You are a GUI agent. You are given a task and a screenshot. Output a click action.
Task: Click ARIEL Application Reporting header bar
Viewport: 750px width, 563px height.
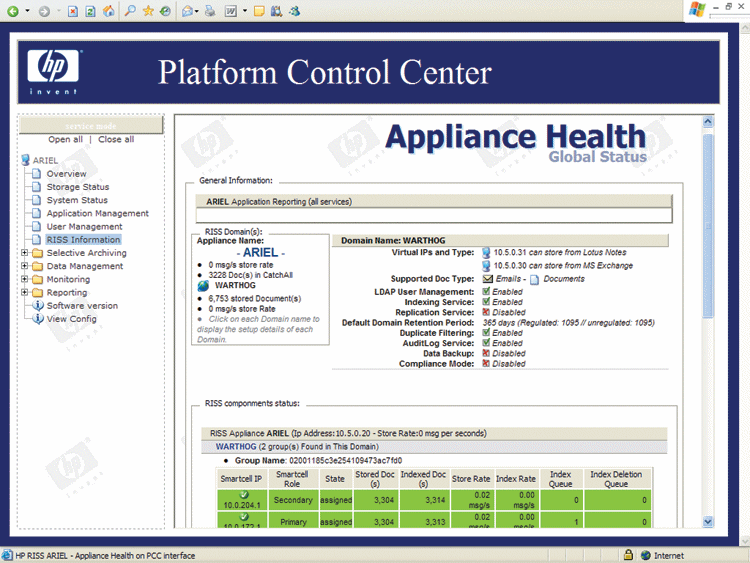pyautogui.click(x=434, y=201)
